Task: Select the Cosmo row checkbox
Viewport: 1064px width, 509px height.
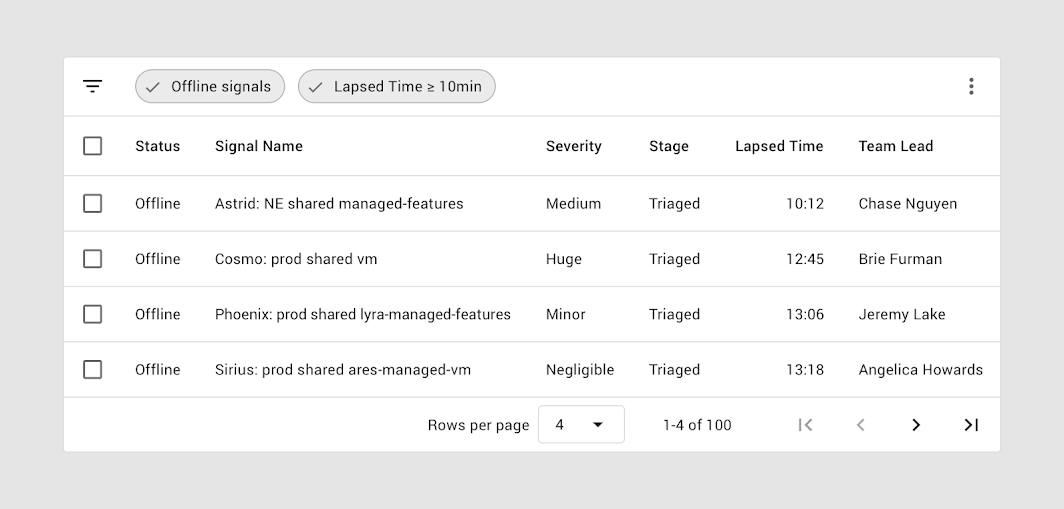Action: coord(92,259)
